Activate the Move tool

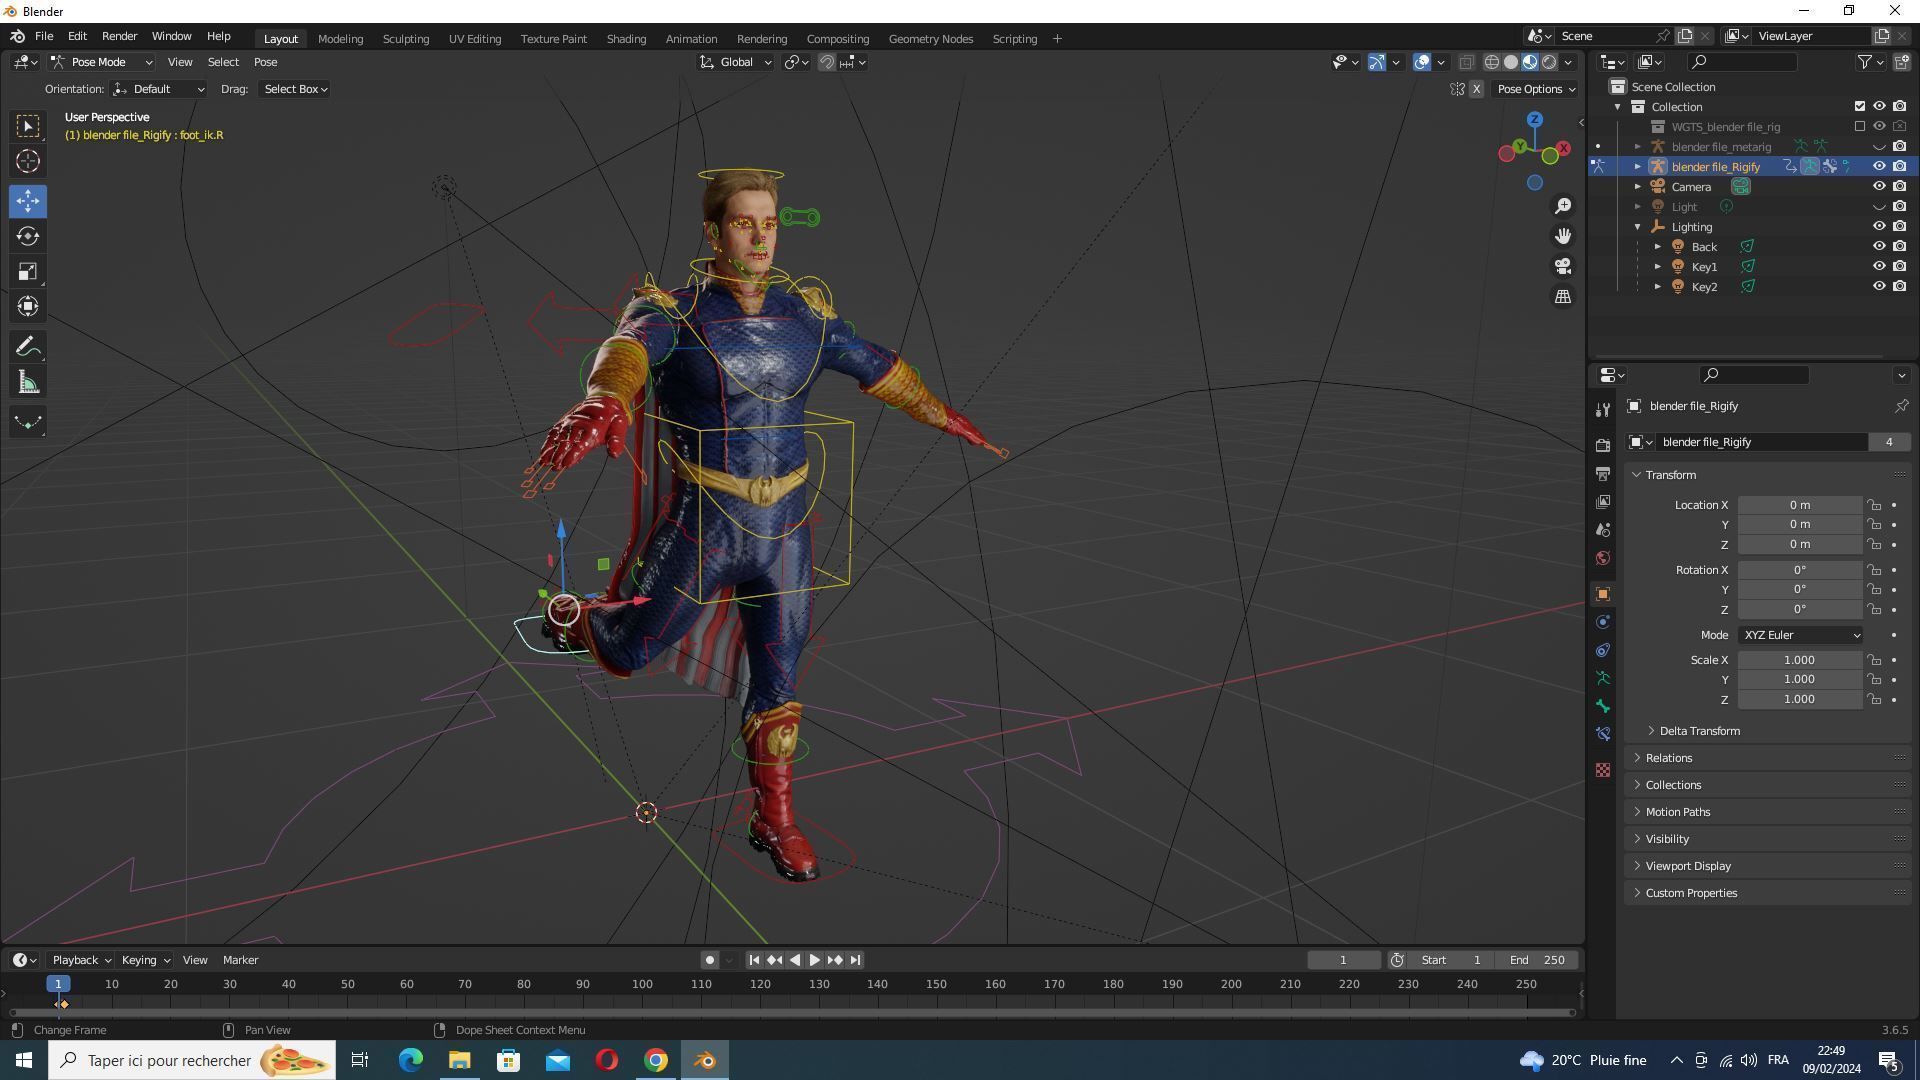click(28, 201)
